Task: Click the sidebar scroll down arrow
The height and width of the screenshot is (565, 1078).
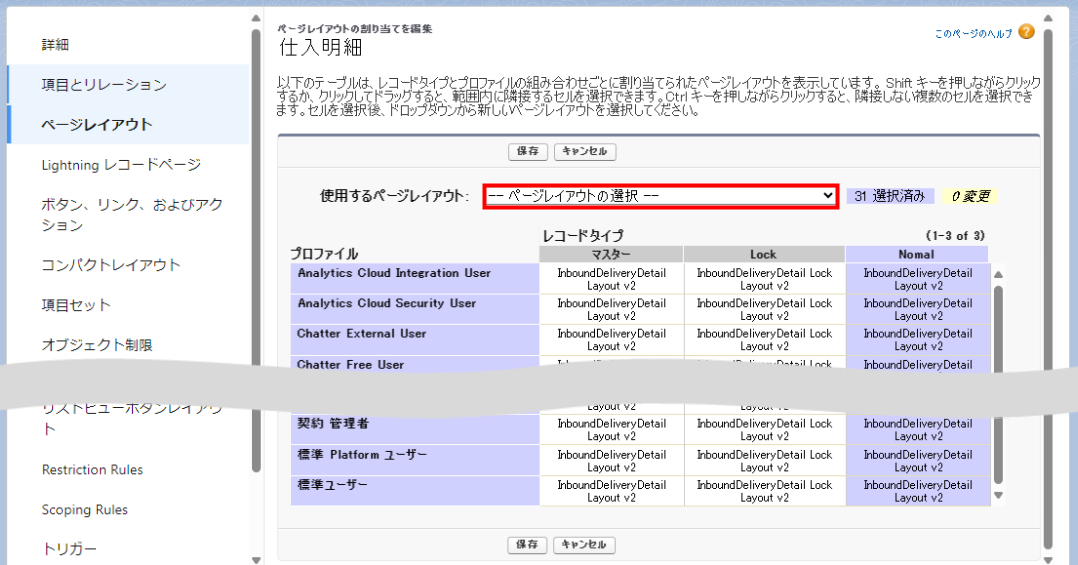Action: coord(256,559)
